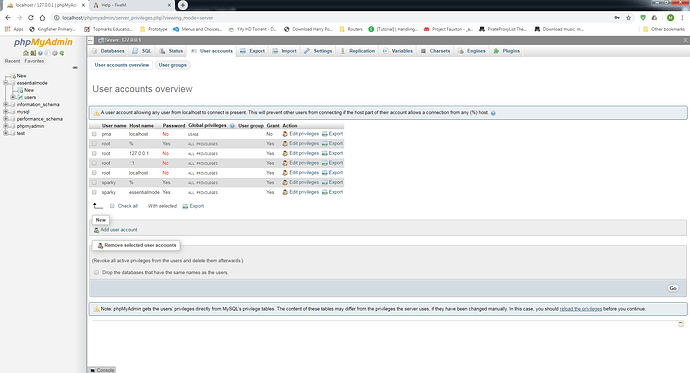The height and width of the screenshot is (373, 690).
Task: Click the chain link icon in navigation panel
Action: 75,68
